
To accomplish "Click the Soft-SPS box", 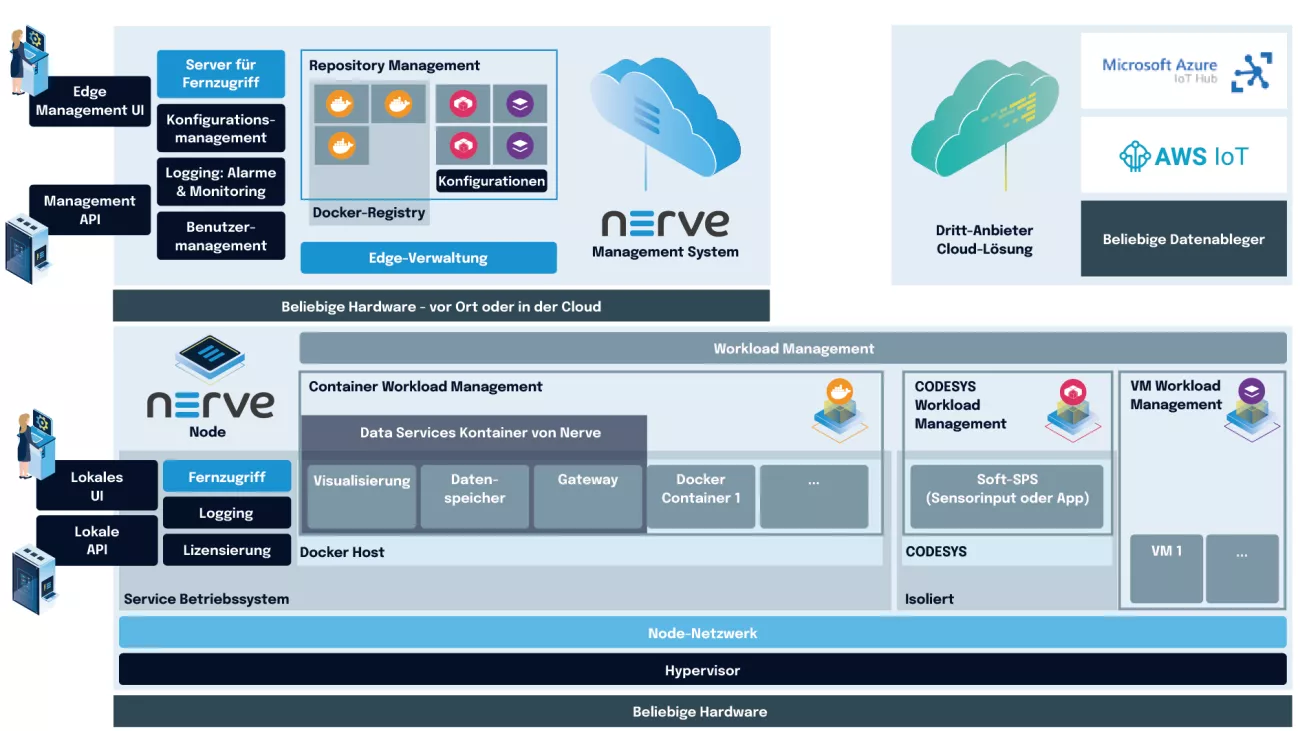I will (1006, 496).
